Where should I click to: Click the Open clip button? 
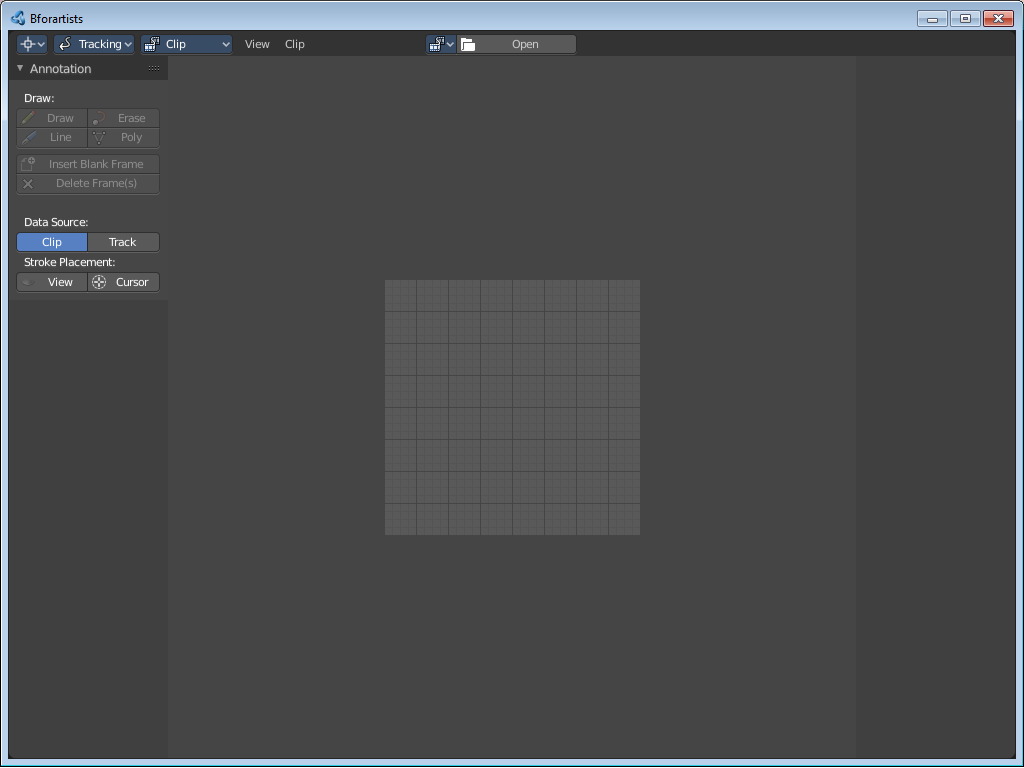[517, 44]
